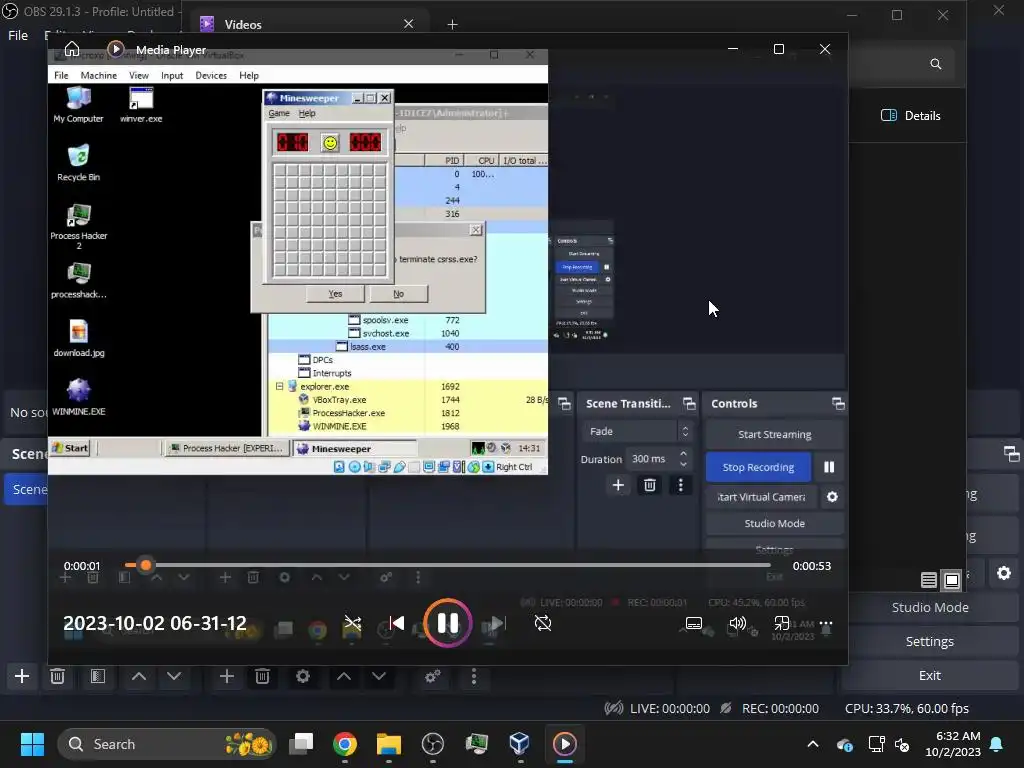Click pause recording icon beside Stop Recording
1024x768 pixels.
[x=829, y=467]
